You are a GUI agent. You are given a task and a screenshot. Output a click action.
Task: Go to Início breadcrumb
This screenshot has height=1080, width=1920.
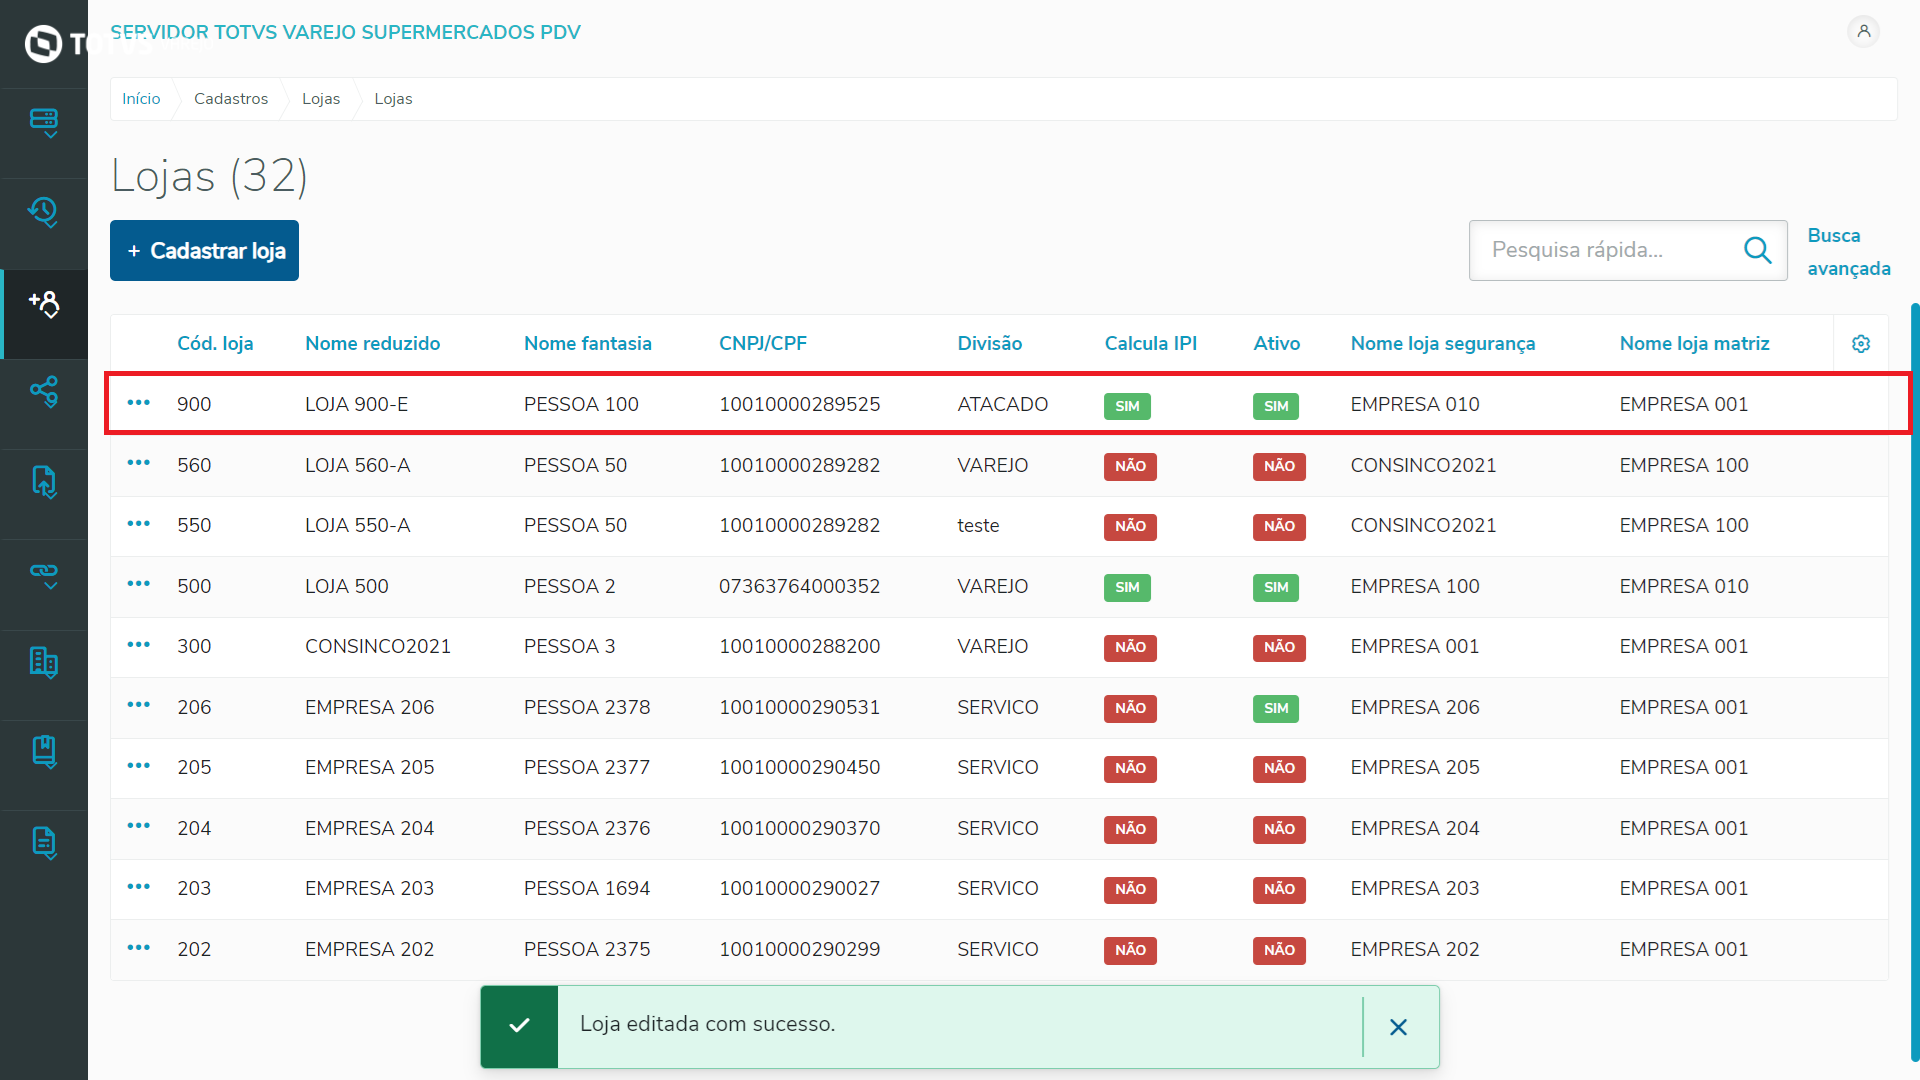(141, 99)
